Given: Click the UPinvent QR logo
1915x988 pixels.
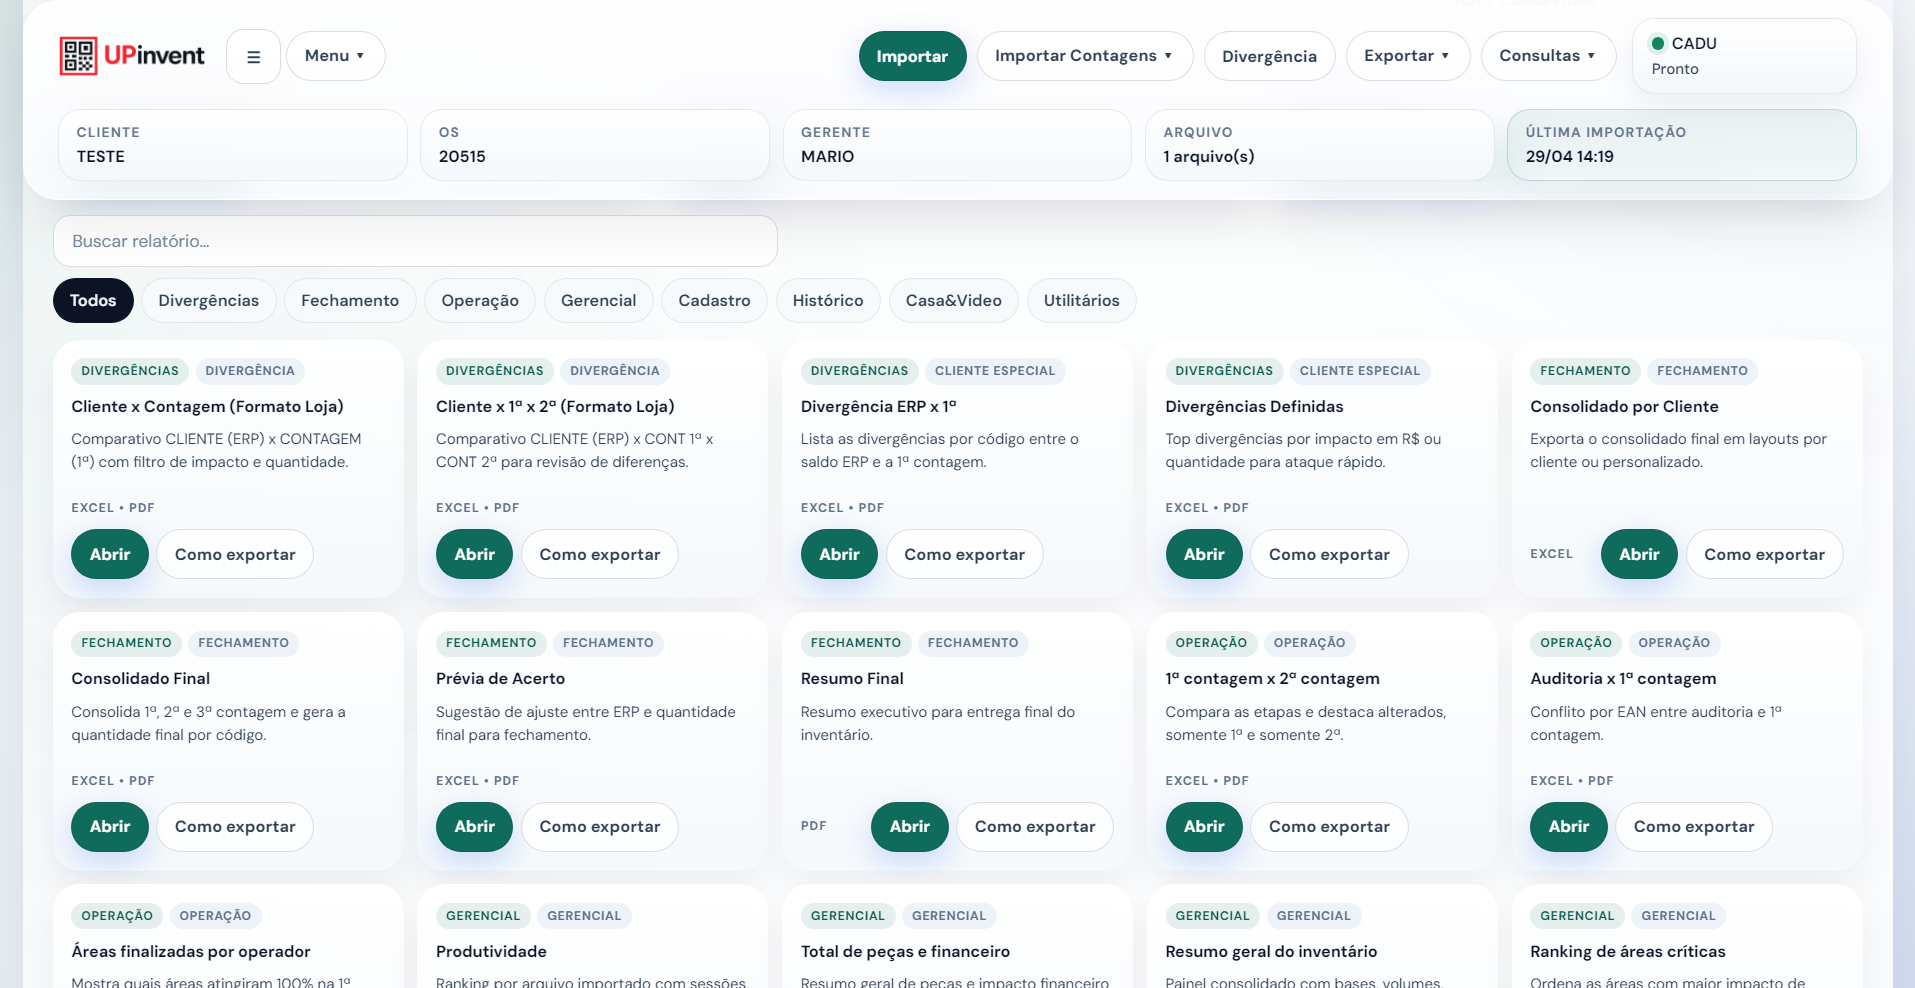Looking at the screenshot, I should pos(132,56).
